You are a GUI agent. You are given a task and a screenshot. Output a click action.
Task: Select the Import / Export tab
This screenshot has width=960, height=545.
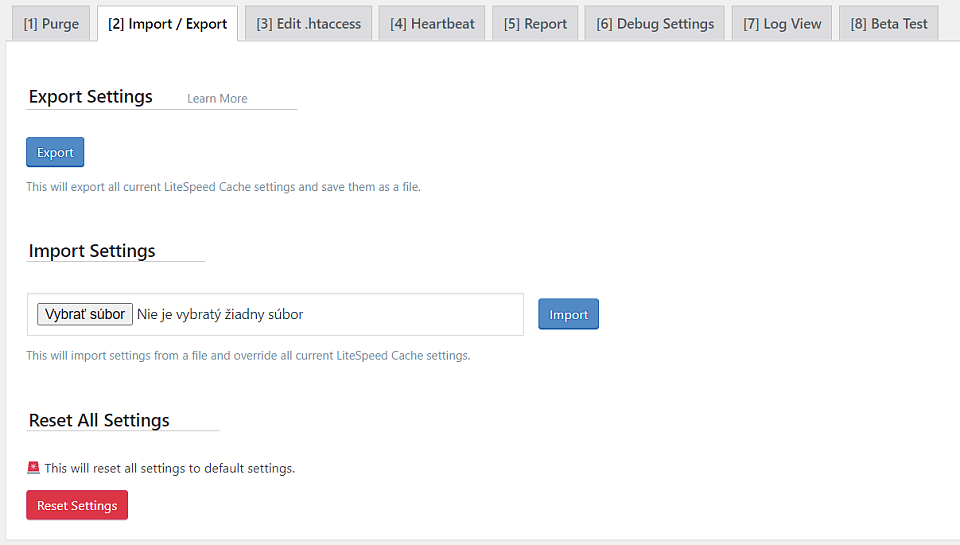[x=167, y=24]
